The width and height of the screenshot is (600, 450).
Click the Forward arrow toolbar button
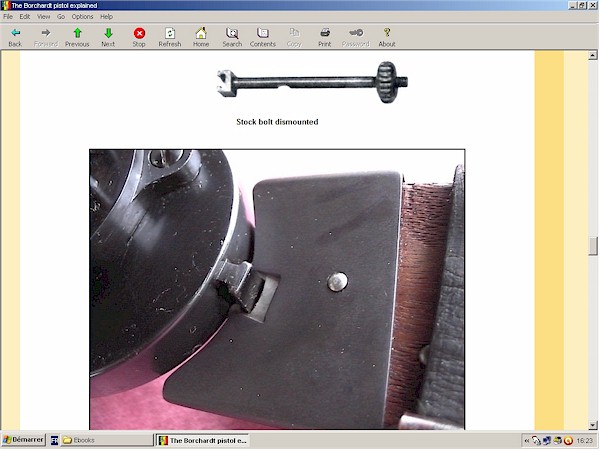(x=46, y=38)
